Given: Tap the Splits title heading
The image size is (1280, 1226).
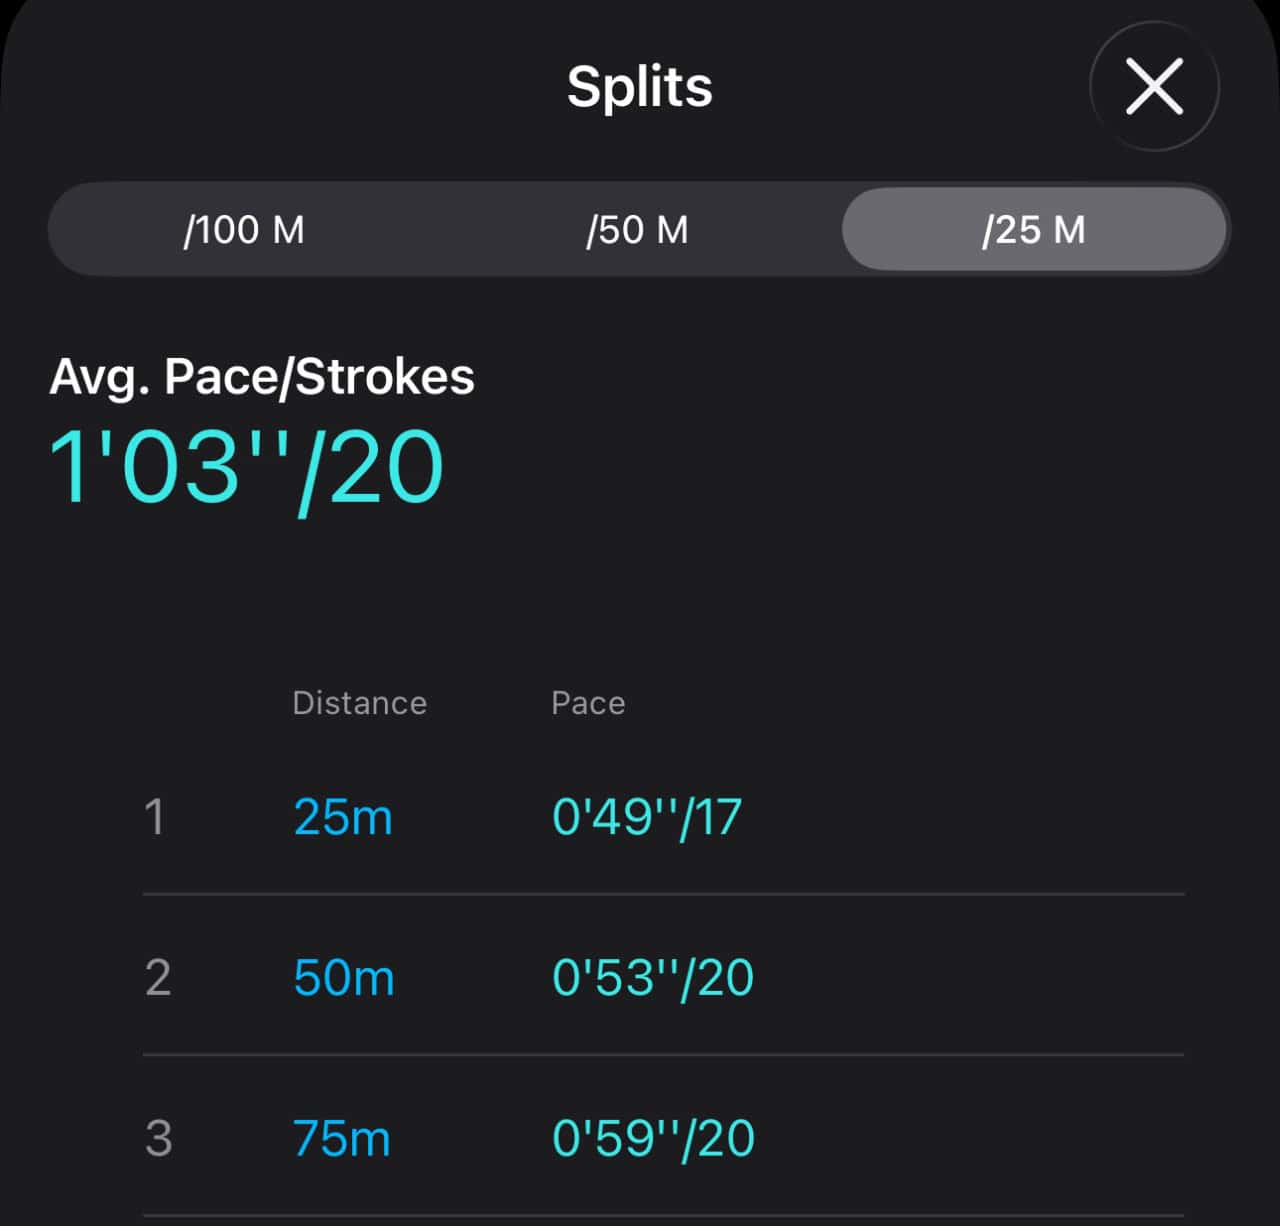Looking at the screenshot, I should pyautogui.click(x=639, y=86).
